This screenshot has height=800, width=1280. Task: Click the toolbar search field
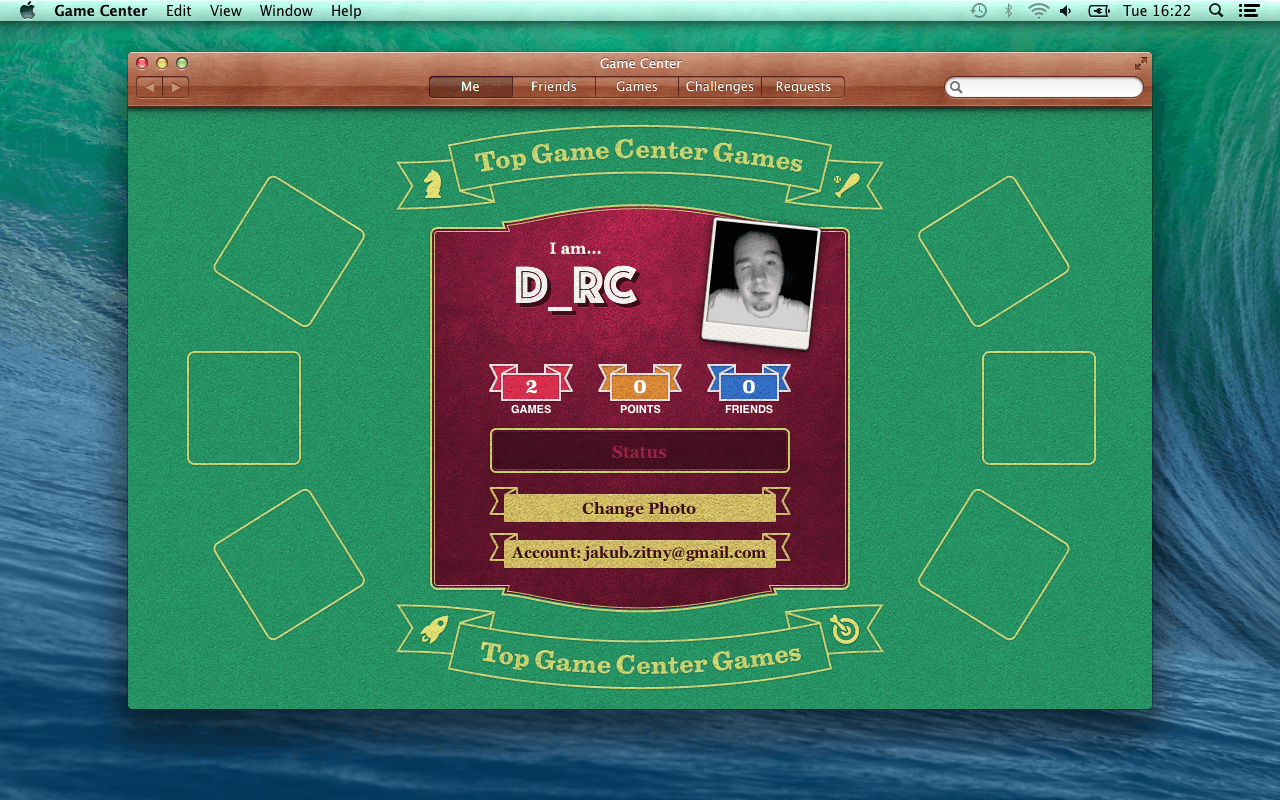point(1044,87)
